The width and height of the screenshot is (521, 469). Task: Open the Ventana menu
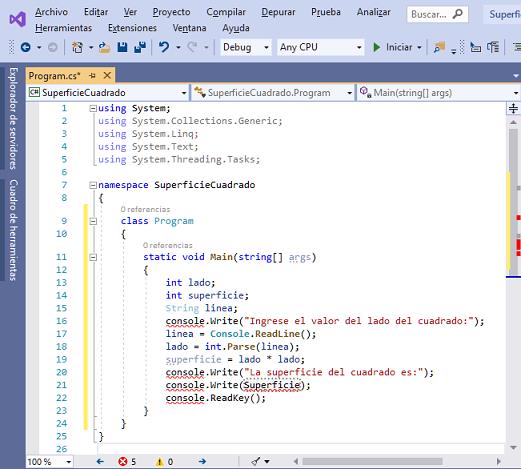tap(189, 28)
